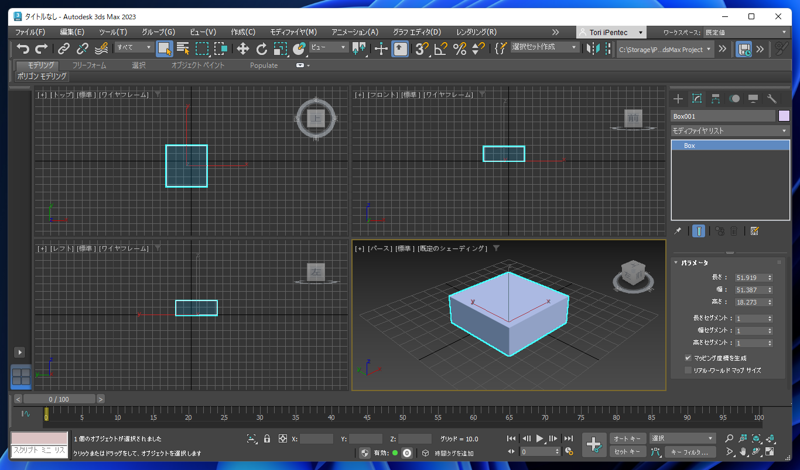The width and height of the screenshot is (800, 470).
Task: Go to the start frame button
Action: coord(511,438)
